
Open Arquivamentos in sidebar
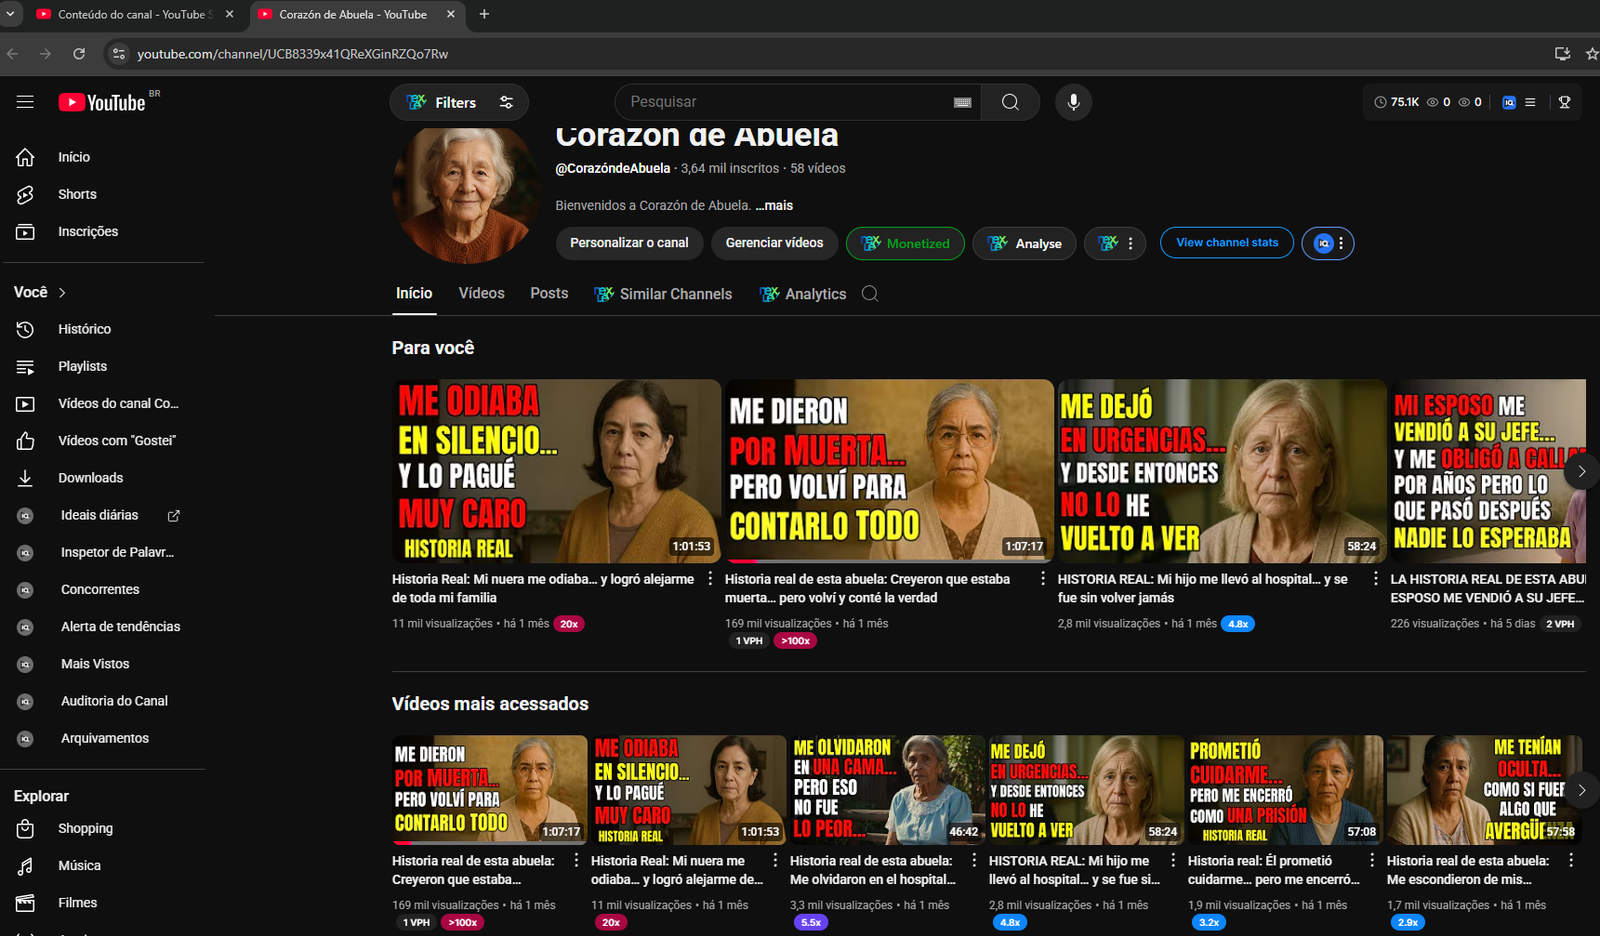(104, 738)
